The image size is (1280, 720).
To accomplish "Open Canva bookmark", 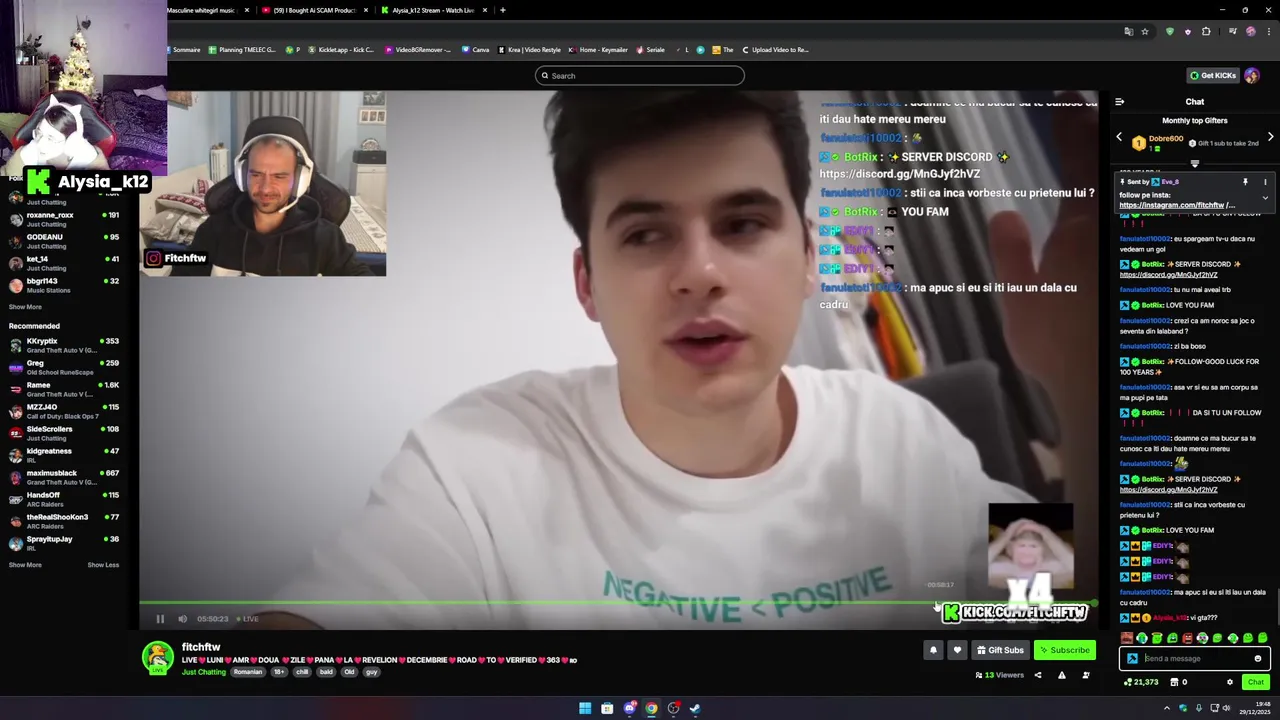I will (x=475, y=49).
